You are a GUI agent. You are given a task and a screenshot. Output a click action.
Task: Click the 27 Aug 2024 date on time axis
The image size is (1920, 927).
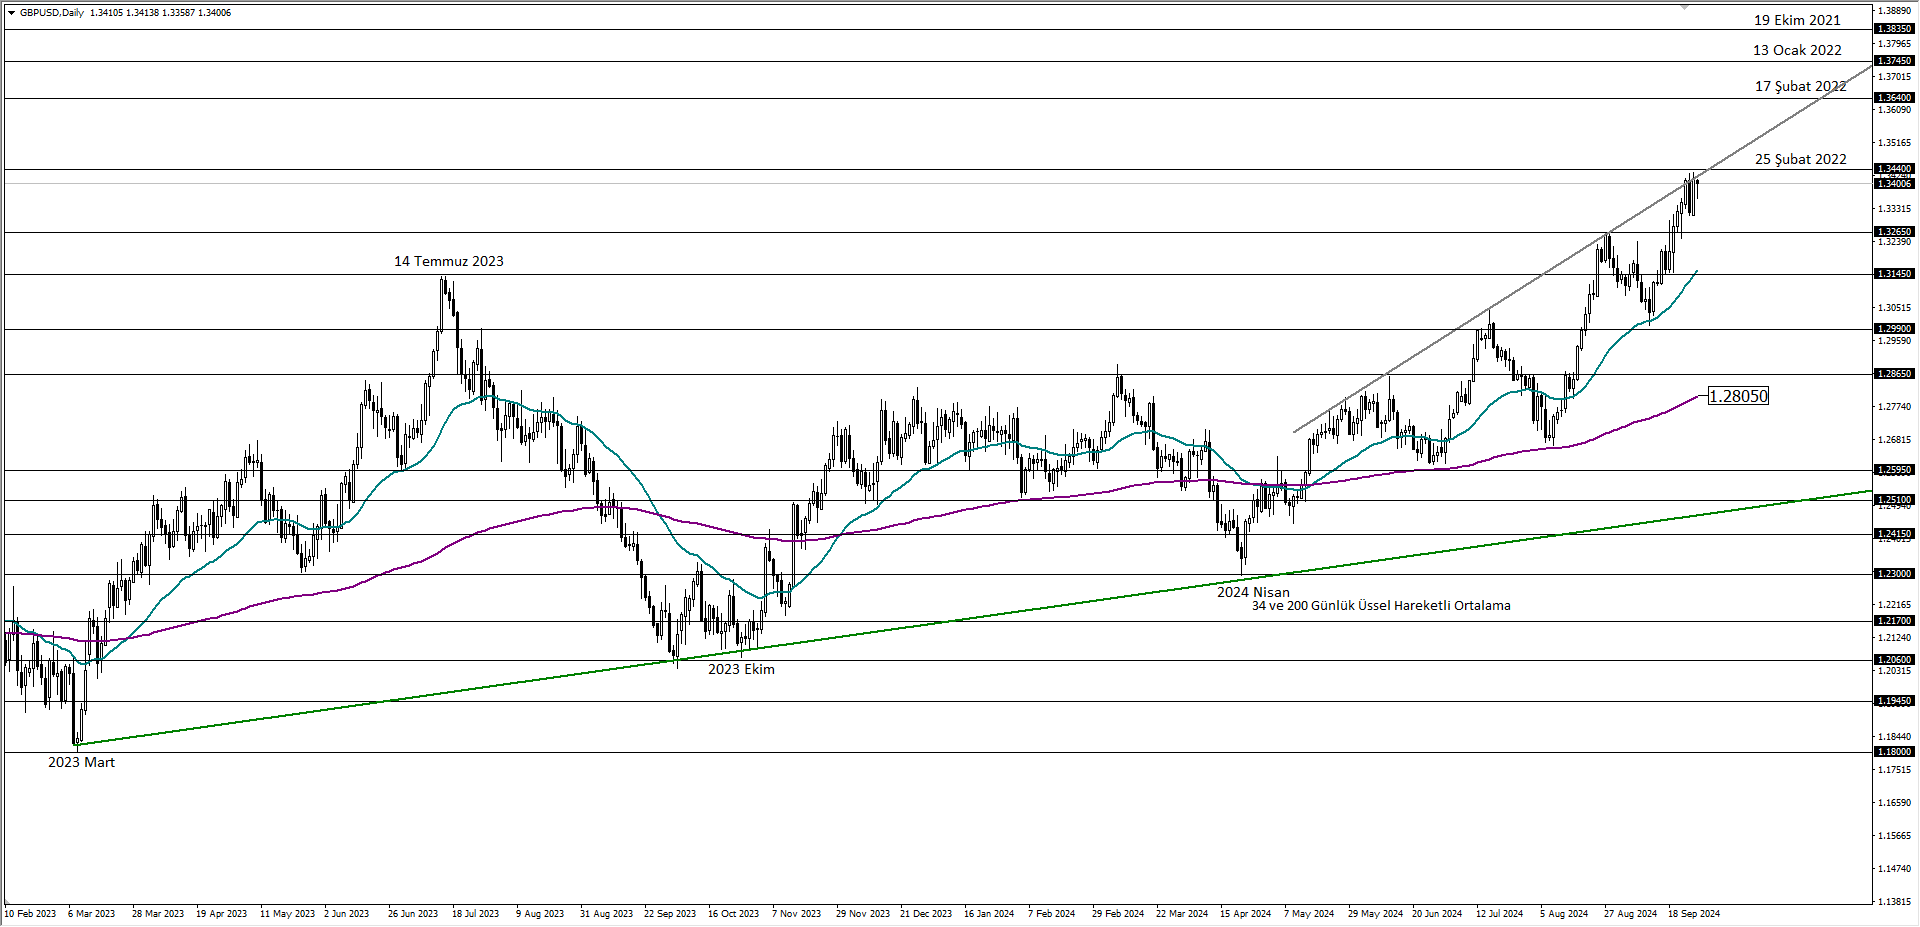click(x=1630, y=914)
